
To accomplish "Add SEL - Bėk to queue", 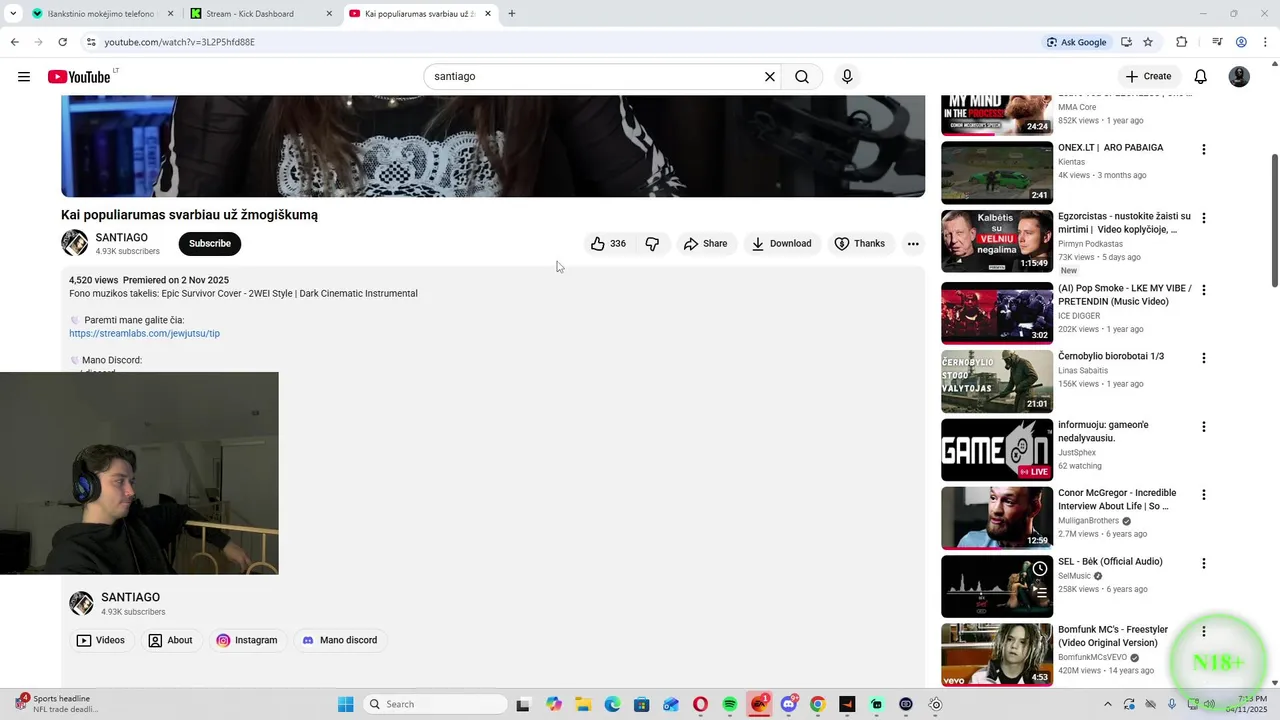I will click(x=1040, y=593).
